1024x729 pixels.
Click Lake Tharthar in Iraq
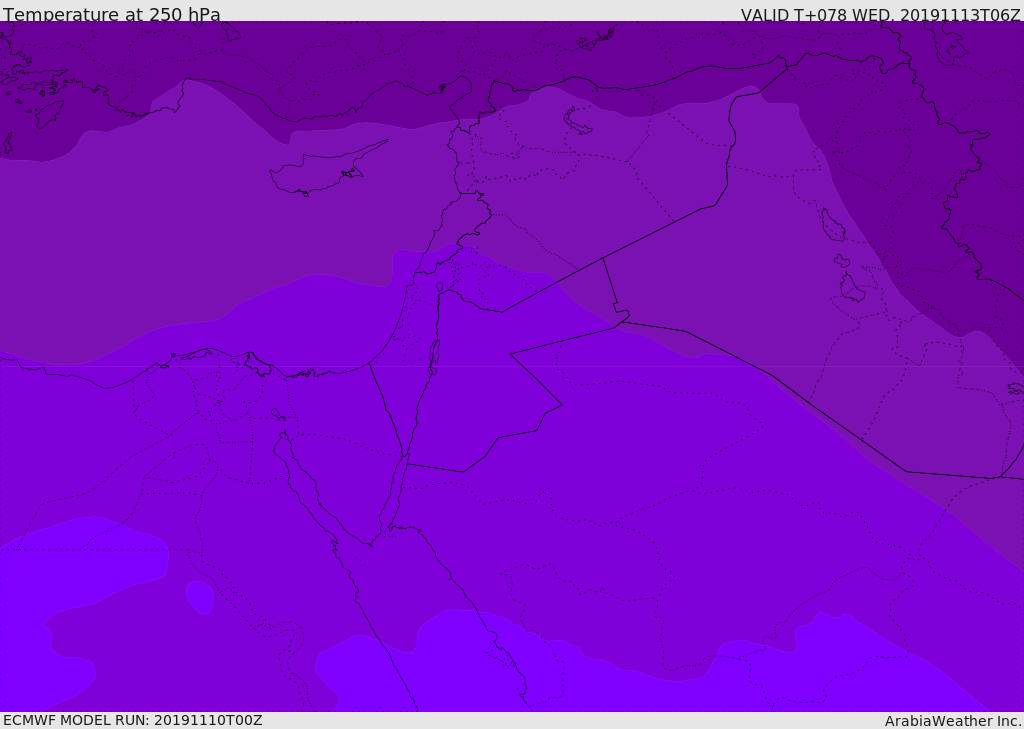832,225
